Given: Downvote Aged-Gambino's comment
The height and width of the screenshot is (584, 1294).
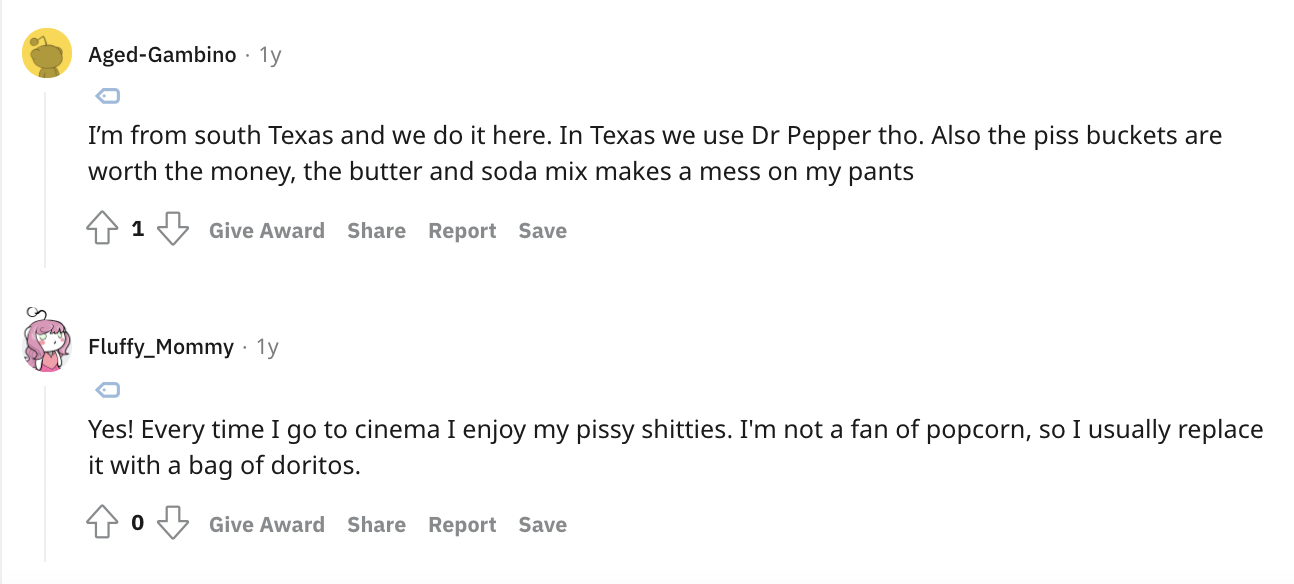Looking at the screenshot, I should [174, 230].
